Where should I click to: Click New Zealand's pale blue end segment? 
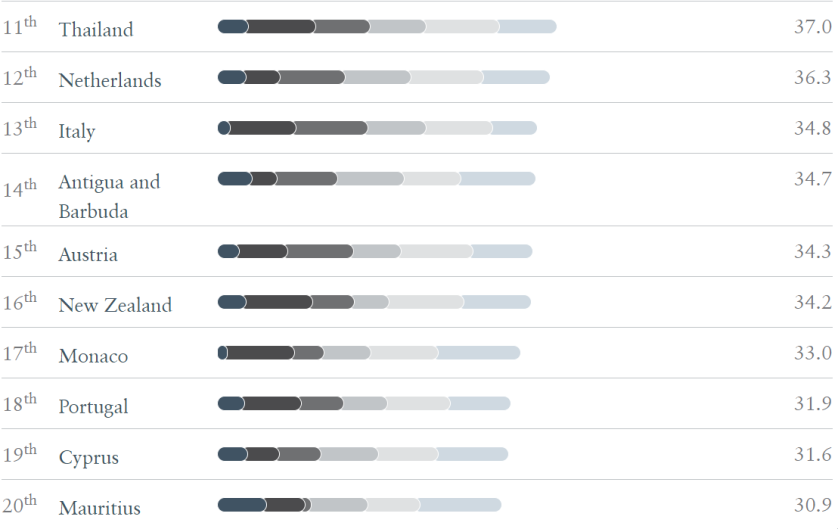[x=496, y=302]
